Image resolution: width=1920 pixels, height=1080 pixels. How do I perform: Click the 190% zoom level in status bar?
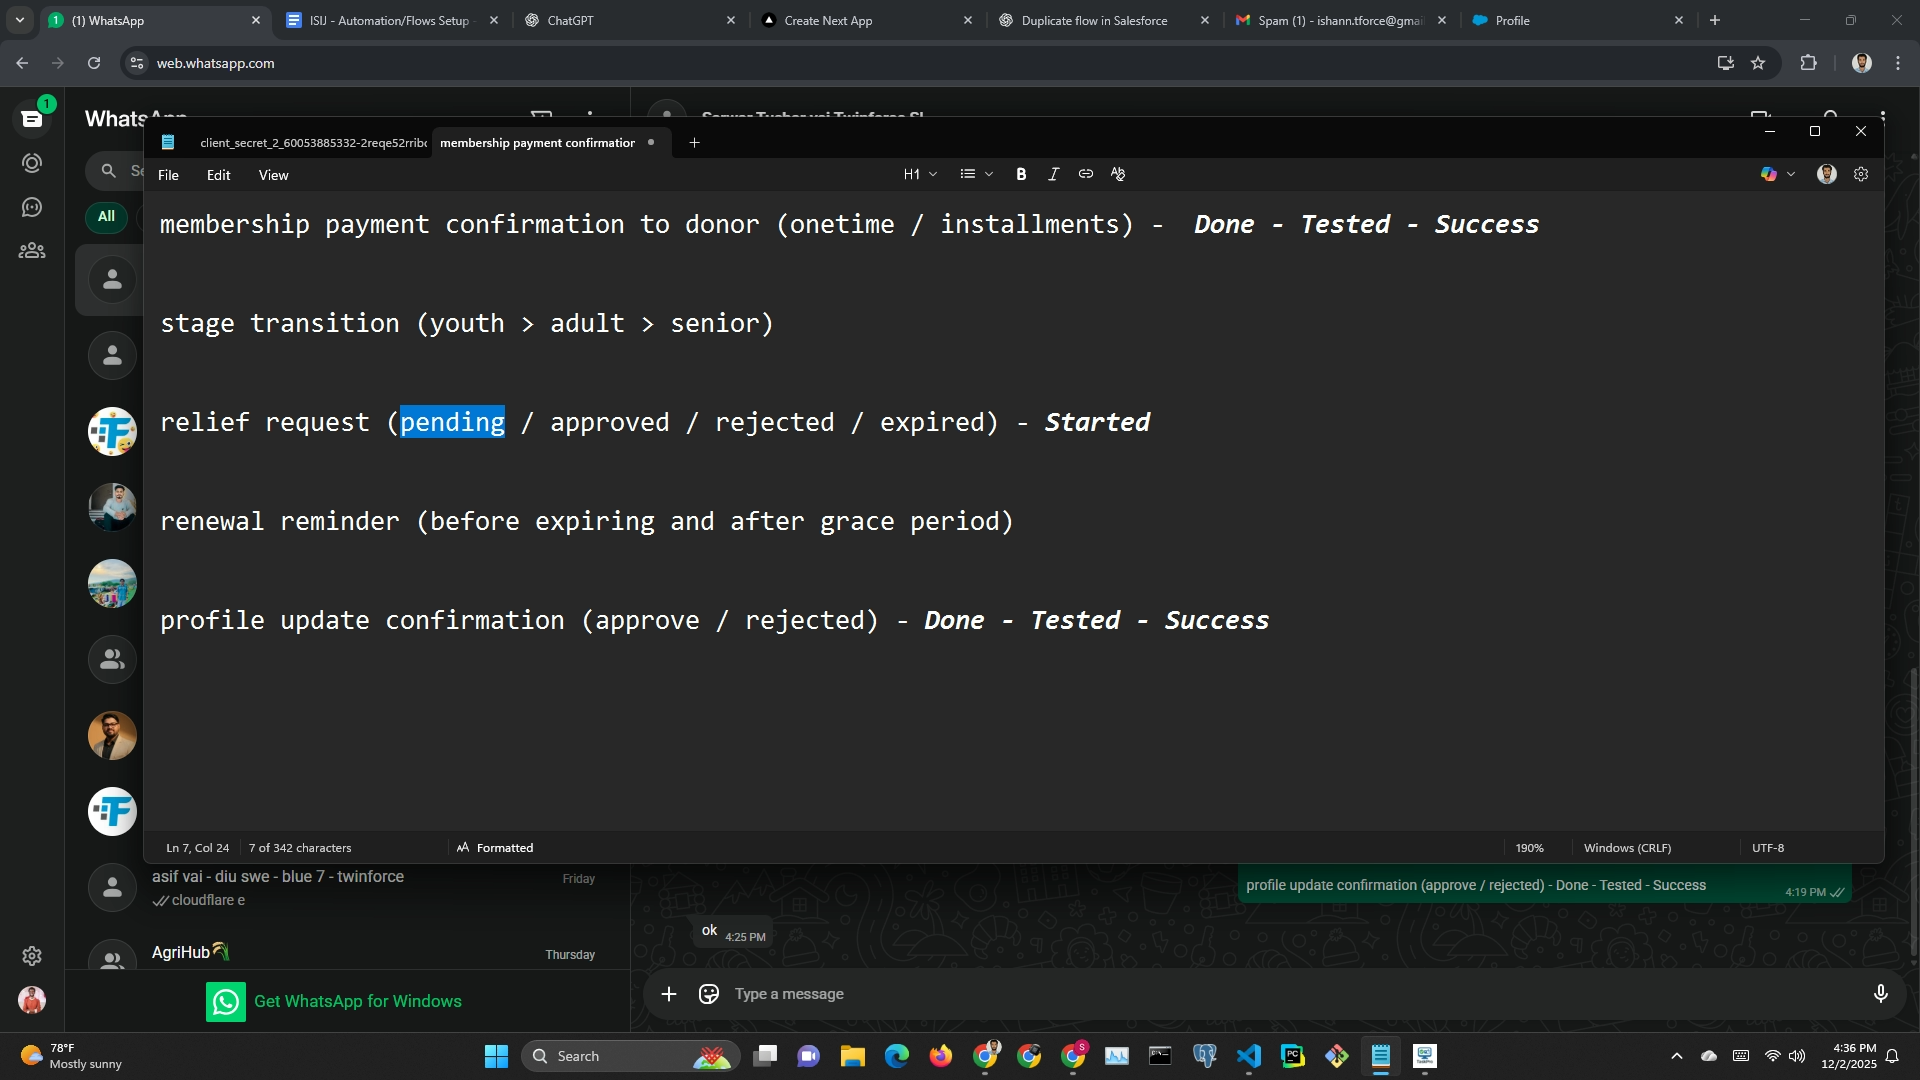click(1529, 848)
